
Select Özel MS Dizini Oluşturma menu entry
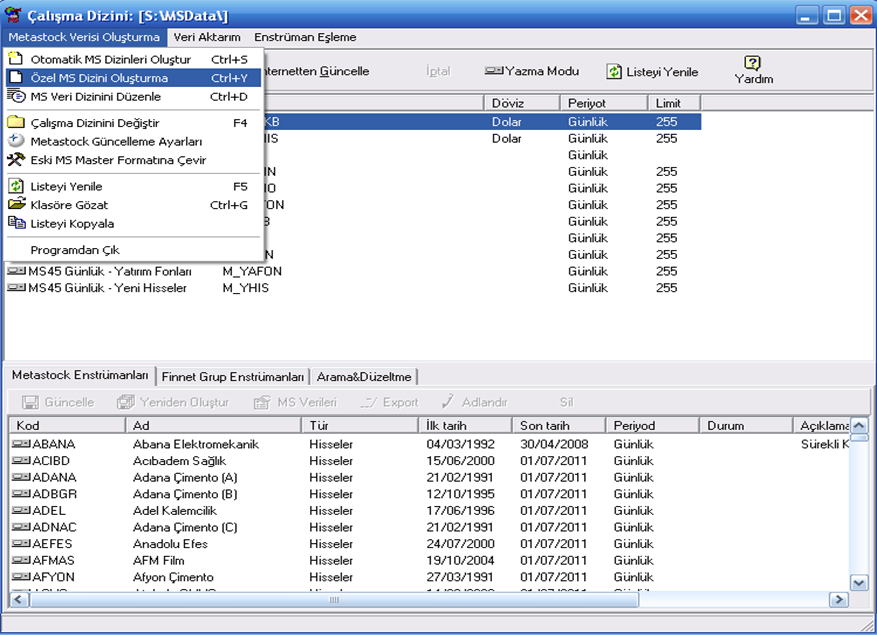tap(99, 78)
